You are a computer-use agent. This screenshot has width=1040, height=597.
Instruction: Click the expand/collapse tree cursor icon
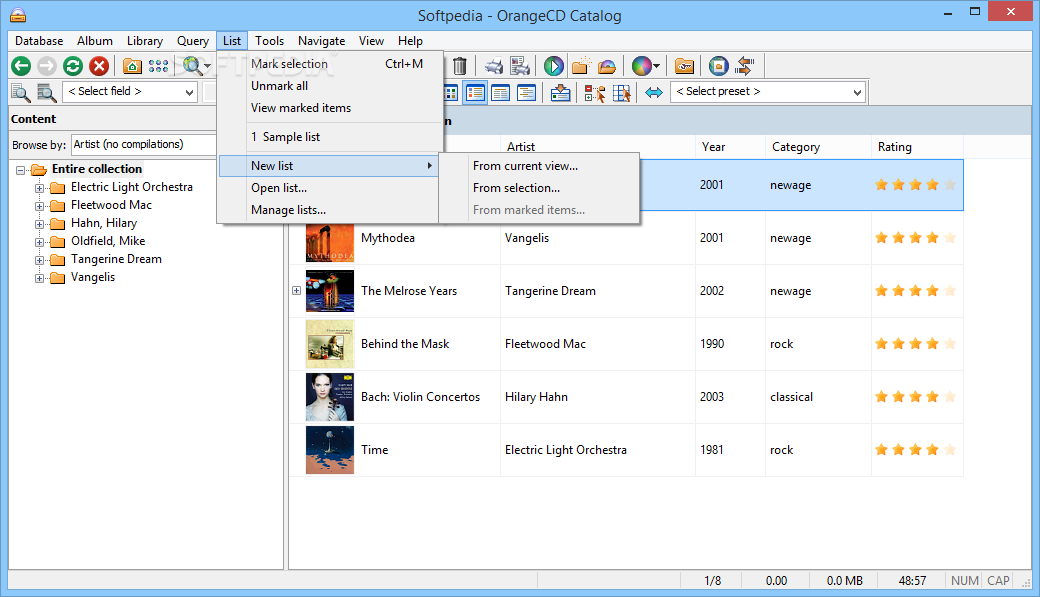coord(594,92)
